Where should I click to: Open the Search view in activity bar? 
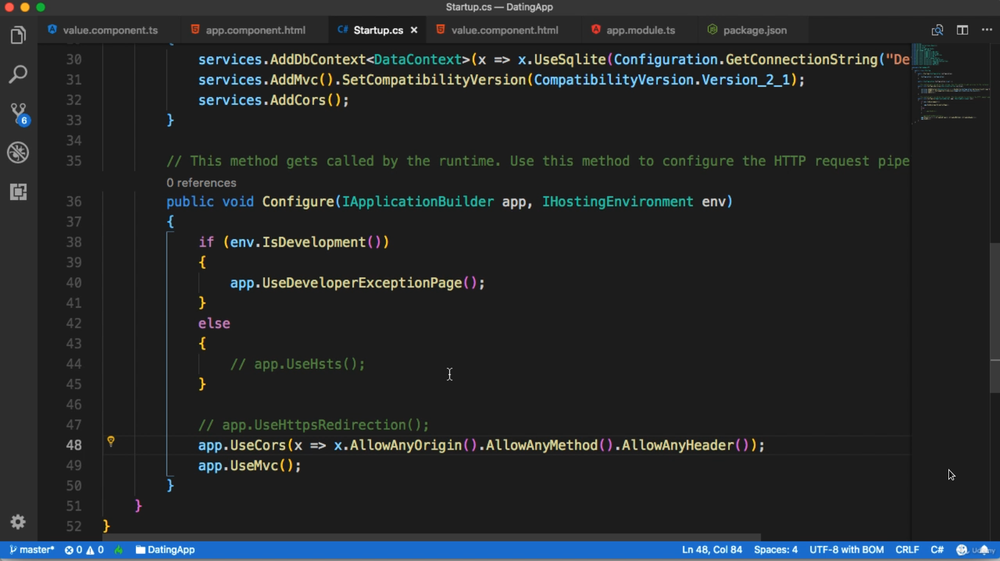(x=18, y=74)
